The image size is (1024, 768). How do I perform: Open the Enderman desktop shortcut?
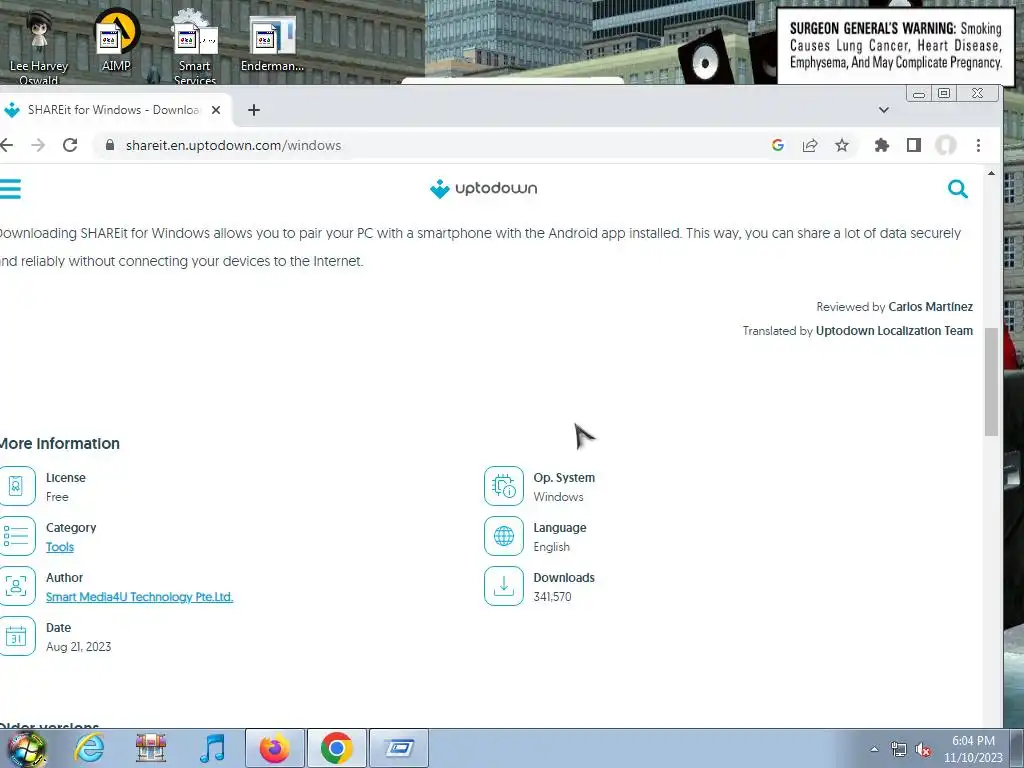pos(272,44)
